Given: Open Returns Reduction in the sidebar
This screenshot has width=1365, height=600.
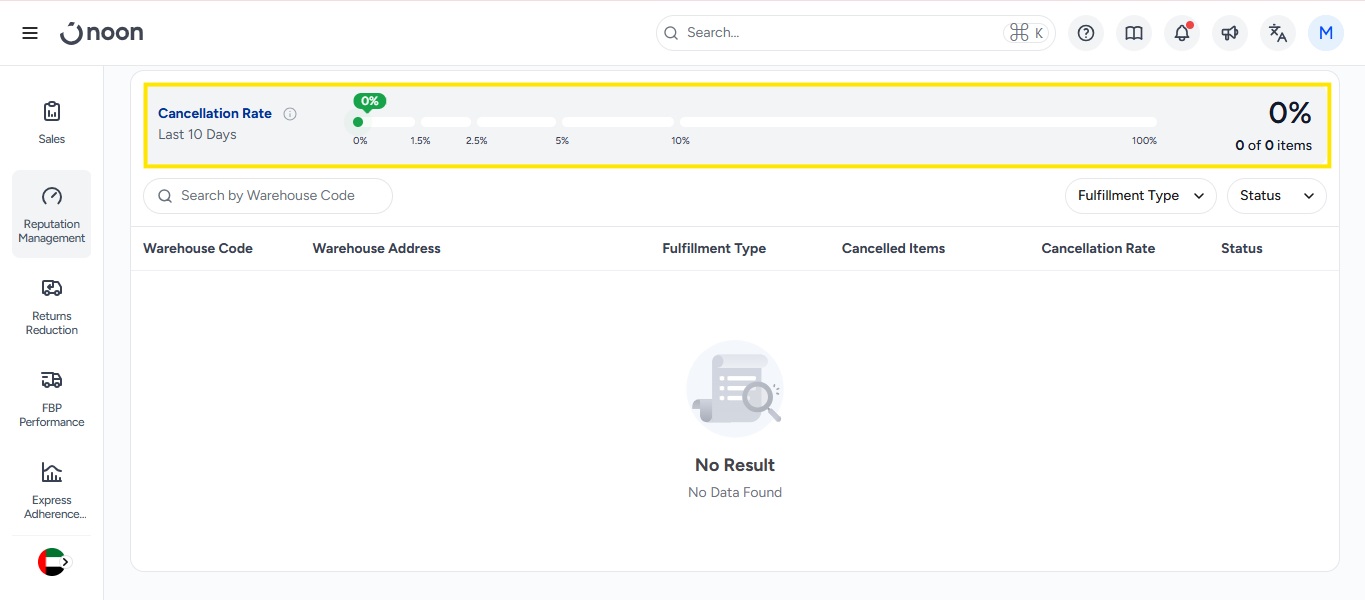Looking at the screenshot, I should 52,306.
